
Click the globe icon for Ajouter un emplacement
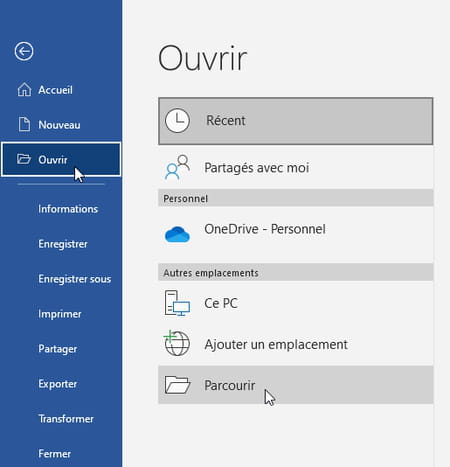coord(177,343)
